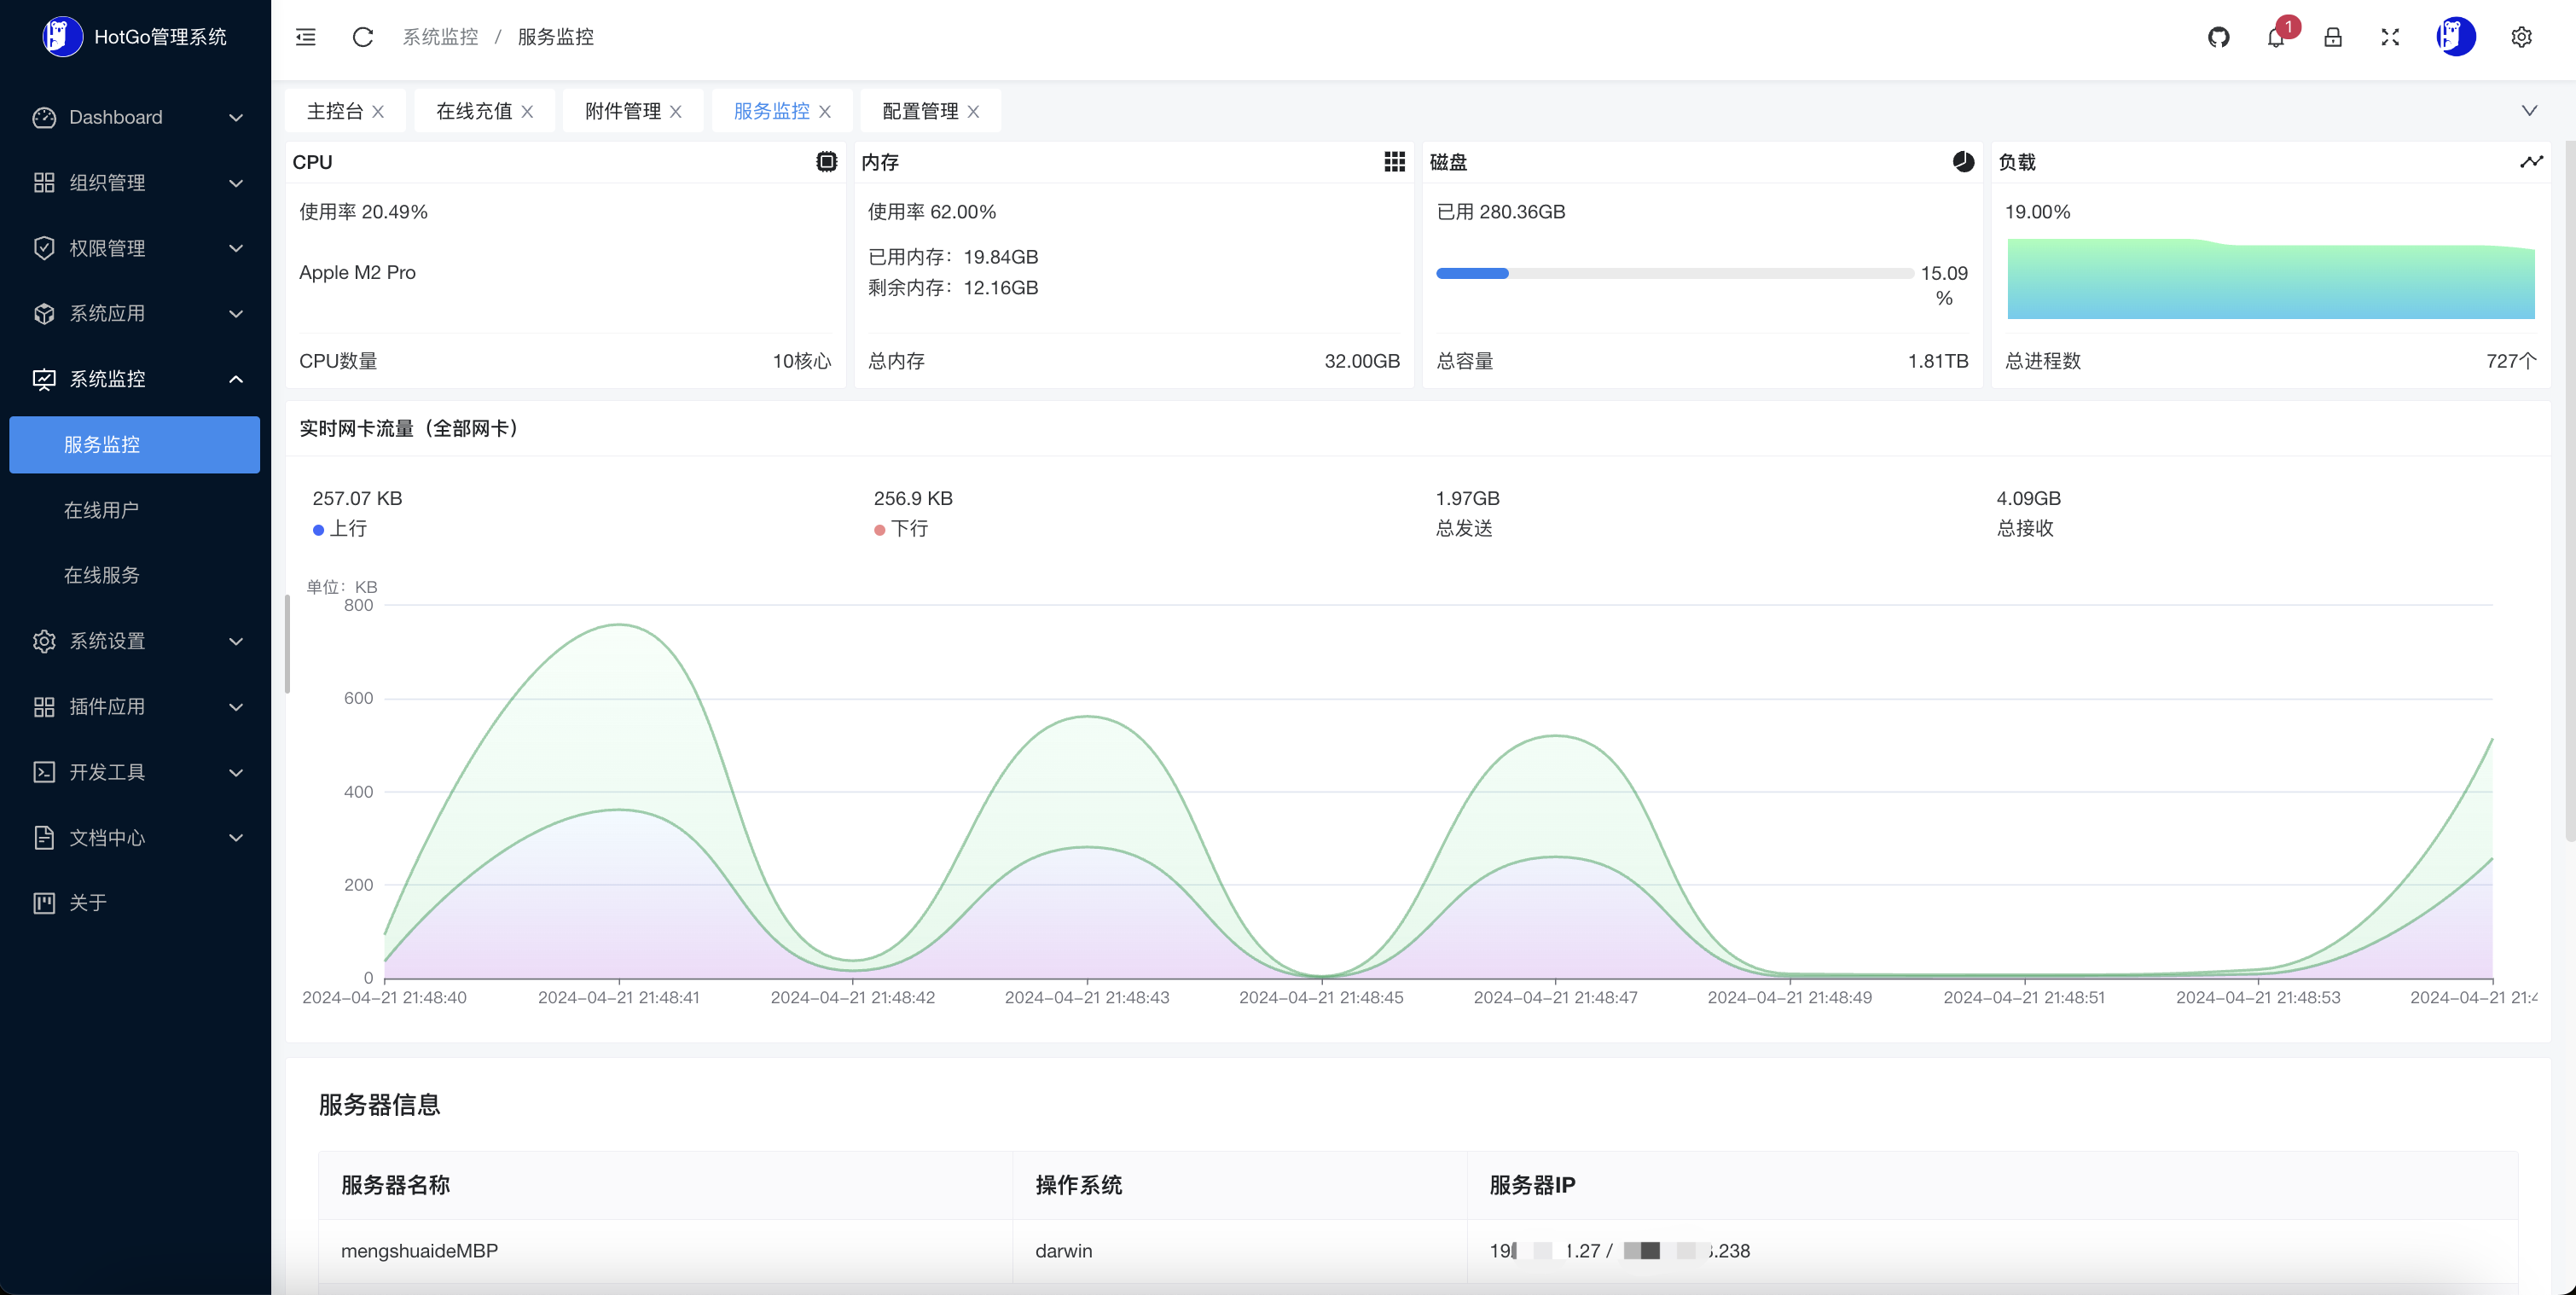
Task: Expand the 开发工具 sidebar menu
Action: tap(135, 772)
